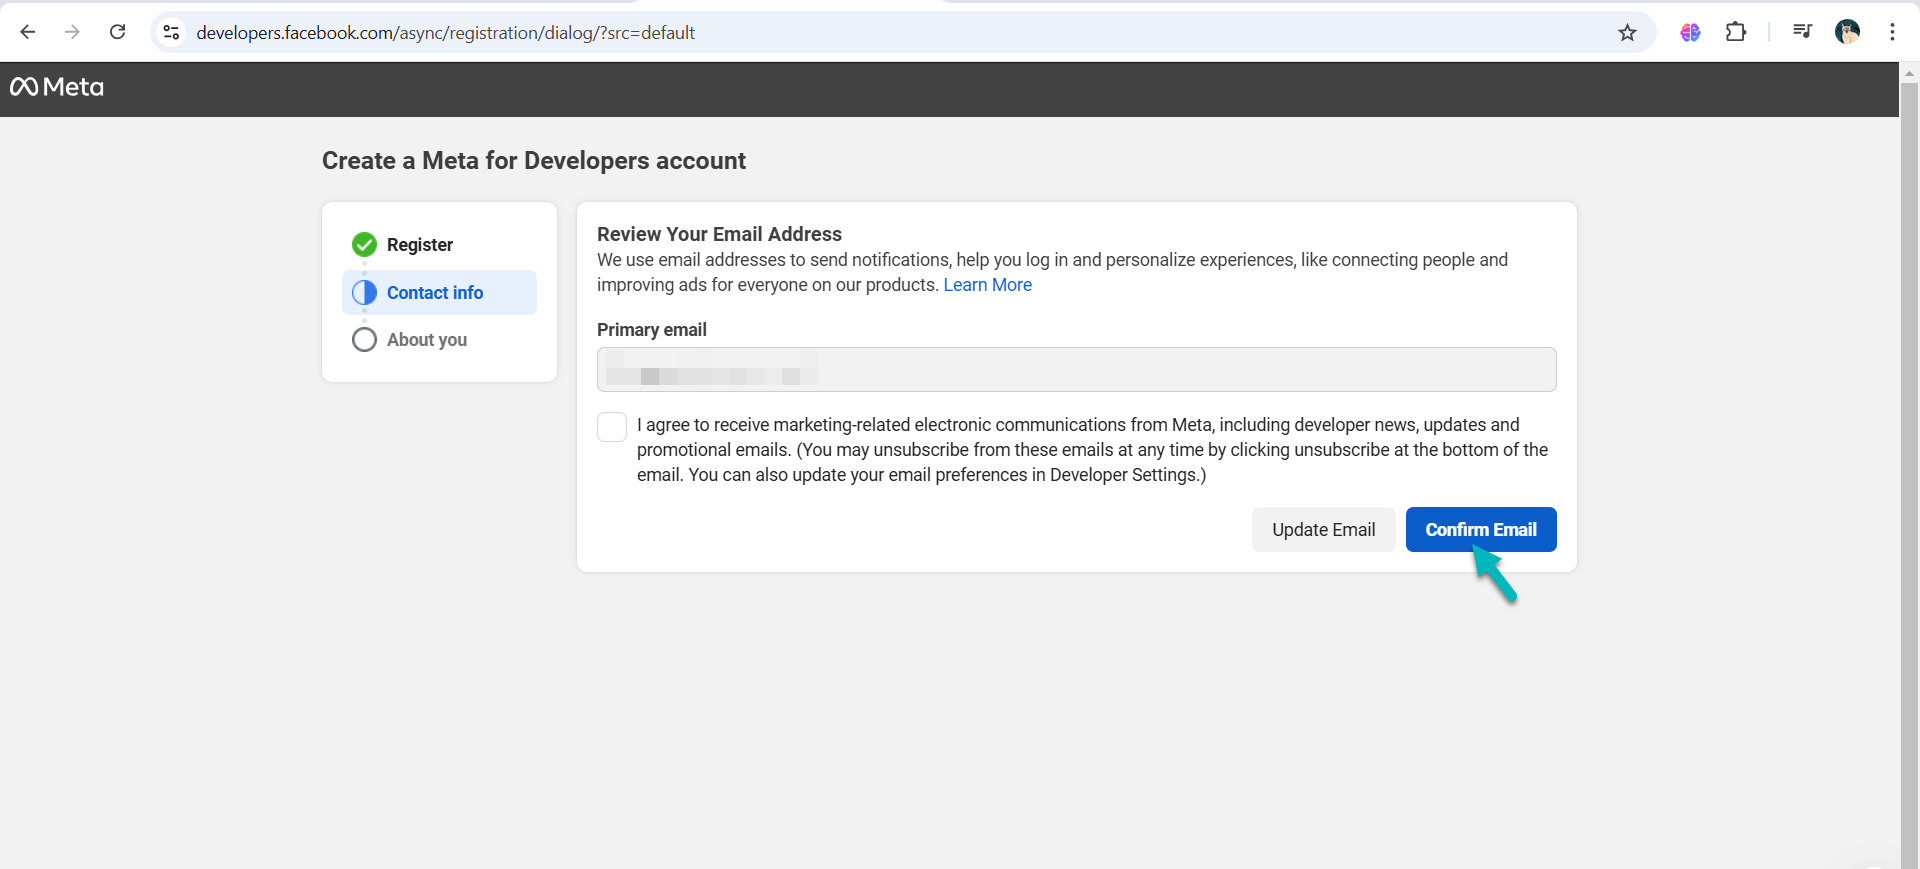This screenshot has width=1920, height=869.
Task: Click the Confirm Email button
Action: pos(1481,529)
